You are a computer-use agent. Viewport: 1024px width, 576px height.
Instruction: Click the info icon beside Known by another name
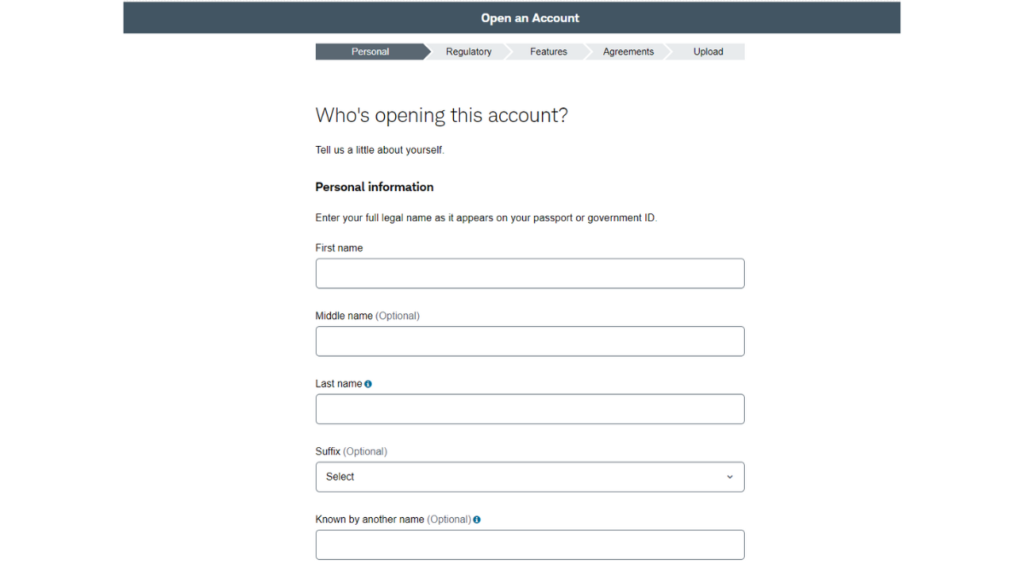point(477,520)
